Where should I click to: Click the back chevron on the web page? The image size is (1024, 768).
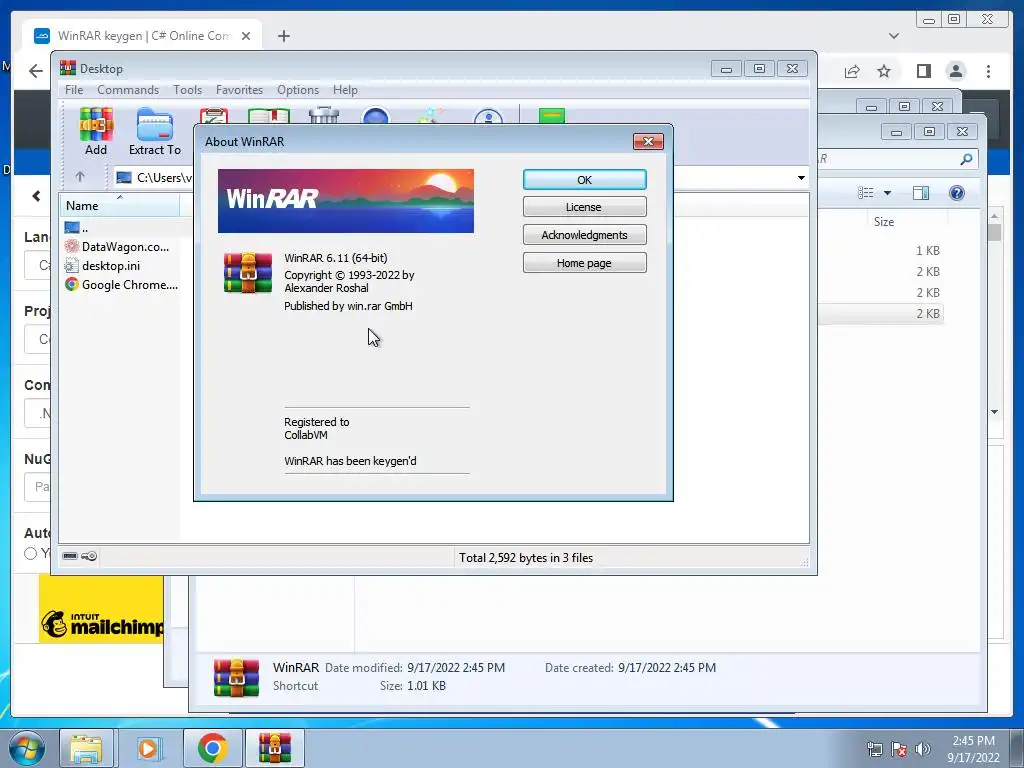37,196
